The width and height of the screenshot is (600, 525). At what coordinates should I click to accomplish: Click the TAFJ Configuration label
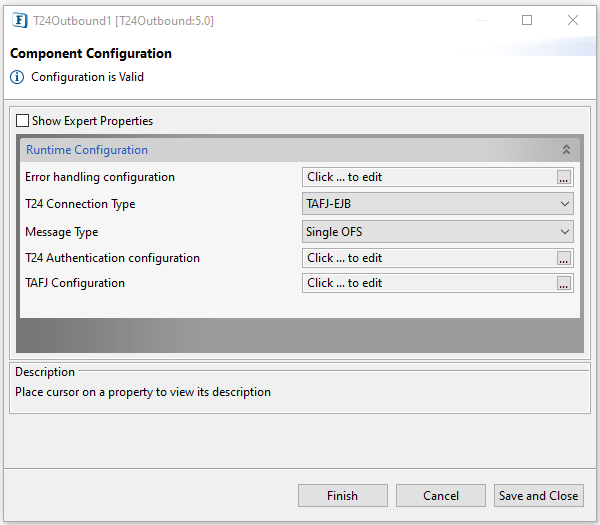[75, 283]
